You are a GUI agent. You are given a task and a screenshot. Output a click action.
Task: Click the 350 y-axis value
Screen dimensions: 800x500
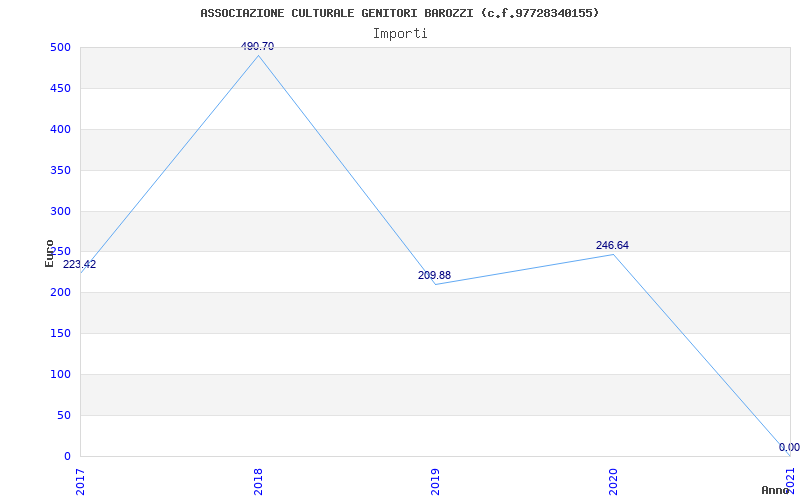(x=60, y=170)
